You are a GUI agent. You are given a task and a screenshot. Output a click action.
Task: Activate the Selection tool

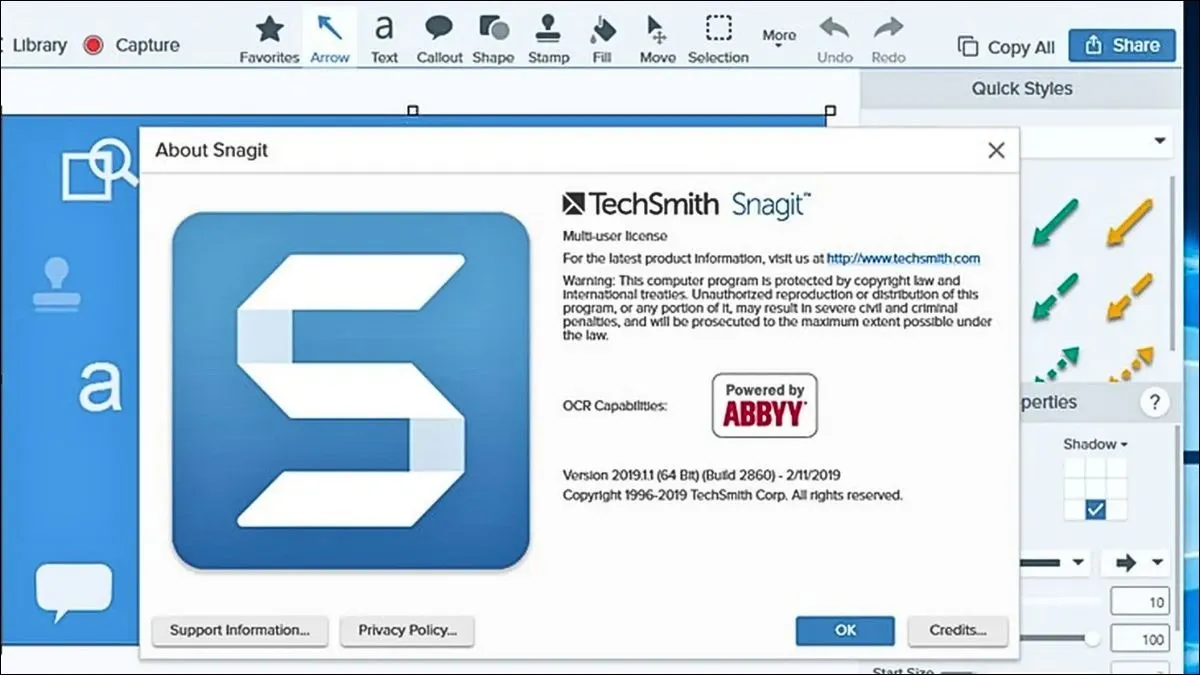pos(718,37)
